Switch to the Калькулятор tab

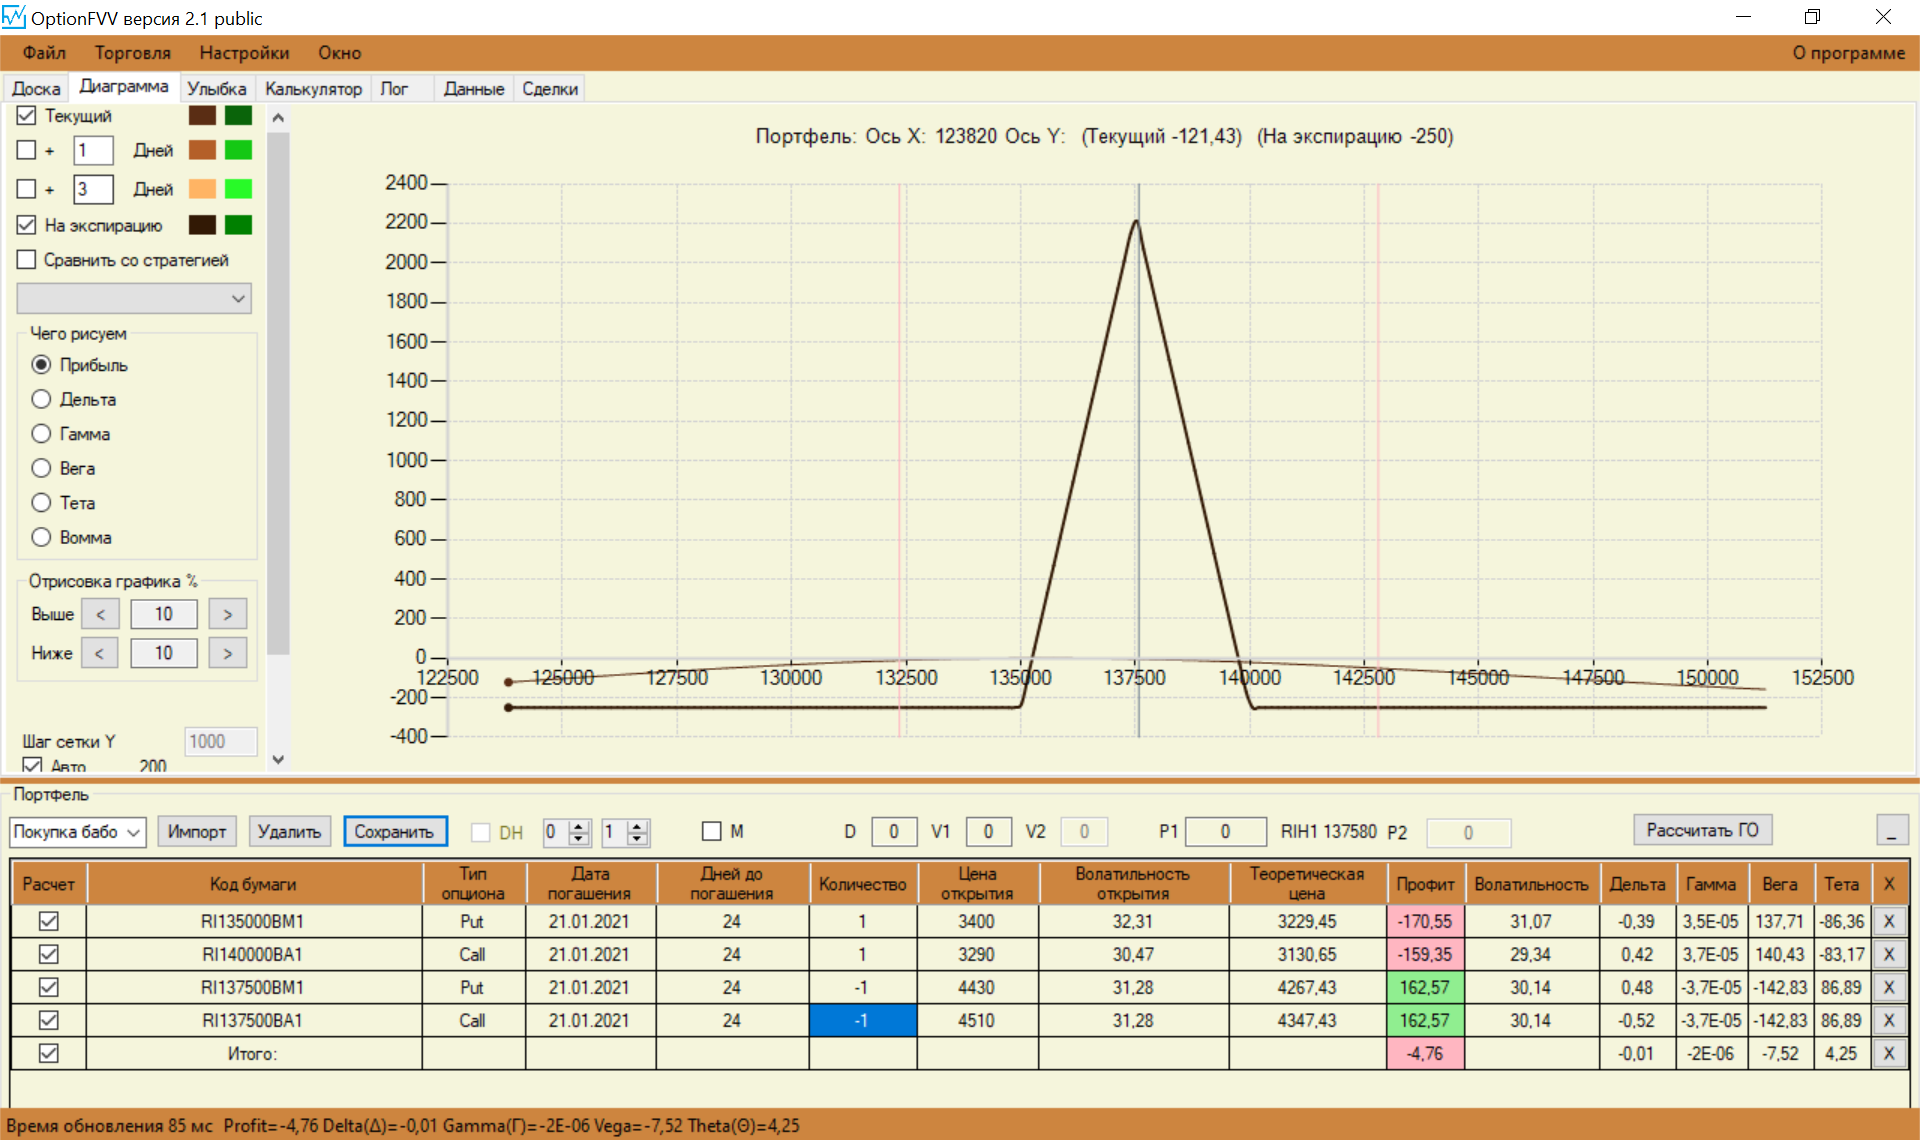[x=313, y=89]
